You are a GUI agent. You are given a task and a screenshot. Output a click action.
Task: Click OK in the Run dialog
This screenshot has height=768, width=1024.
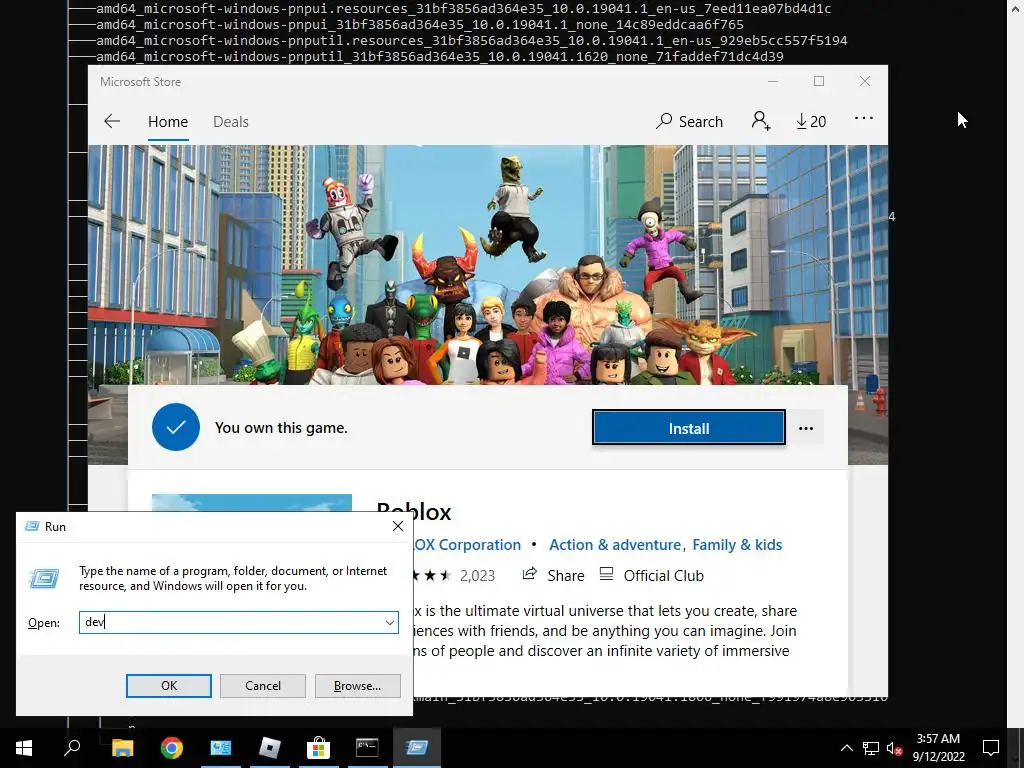click(x=168, y=686)
